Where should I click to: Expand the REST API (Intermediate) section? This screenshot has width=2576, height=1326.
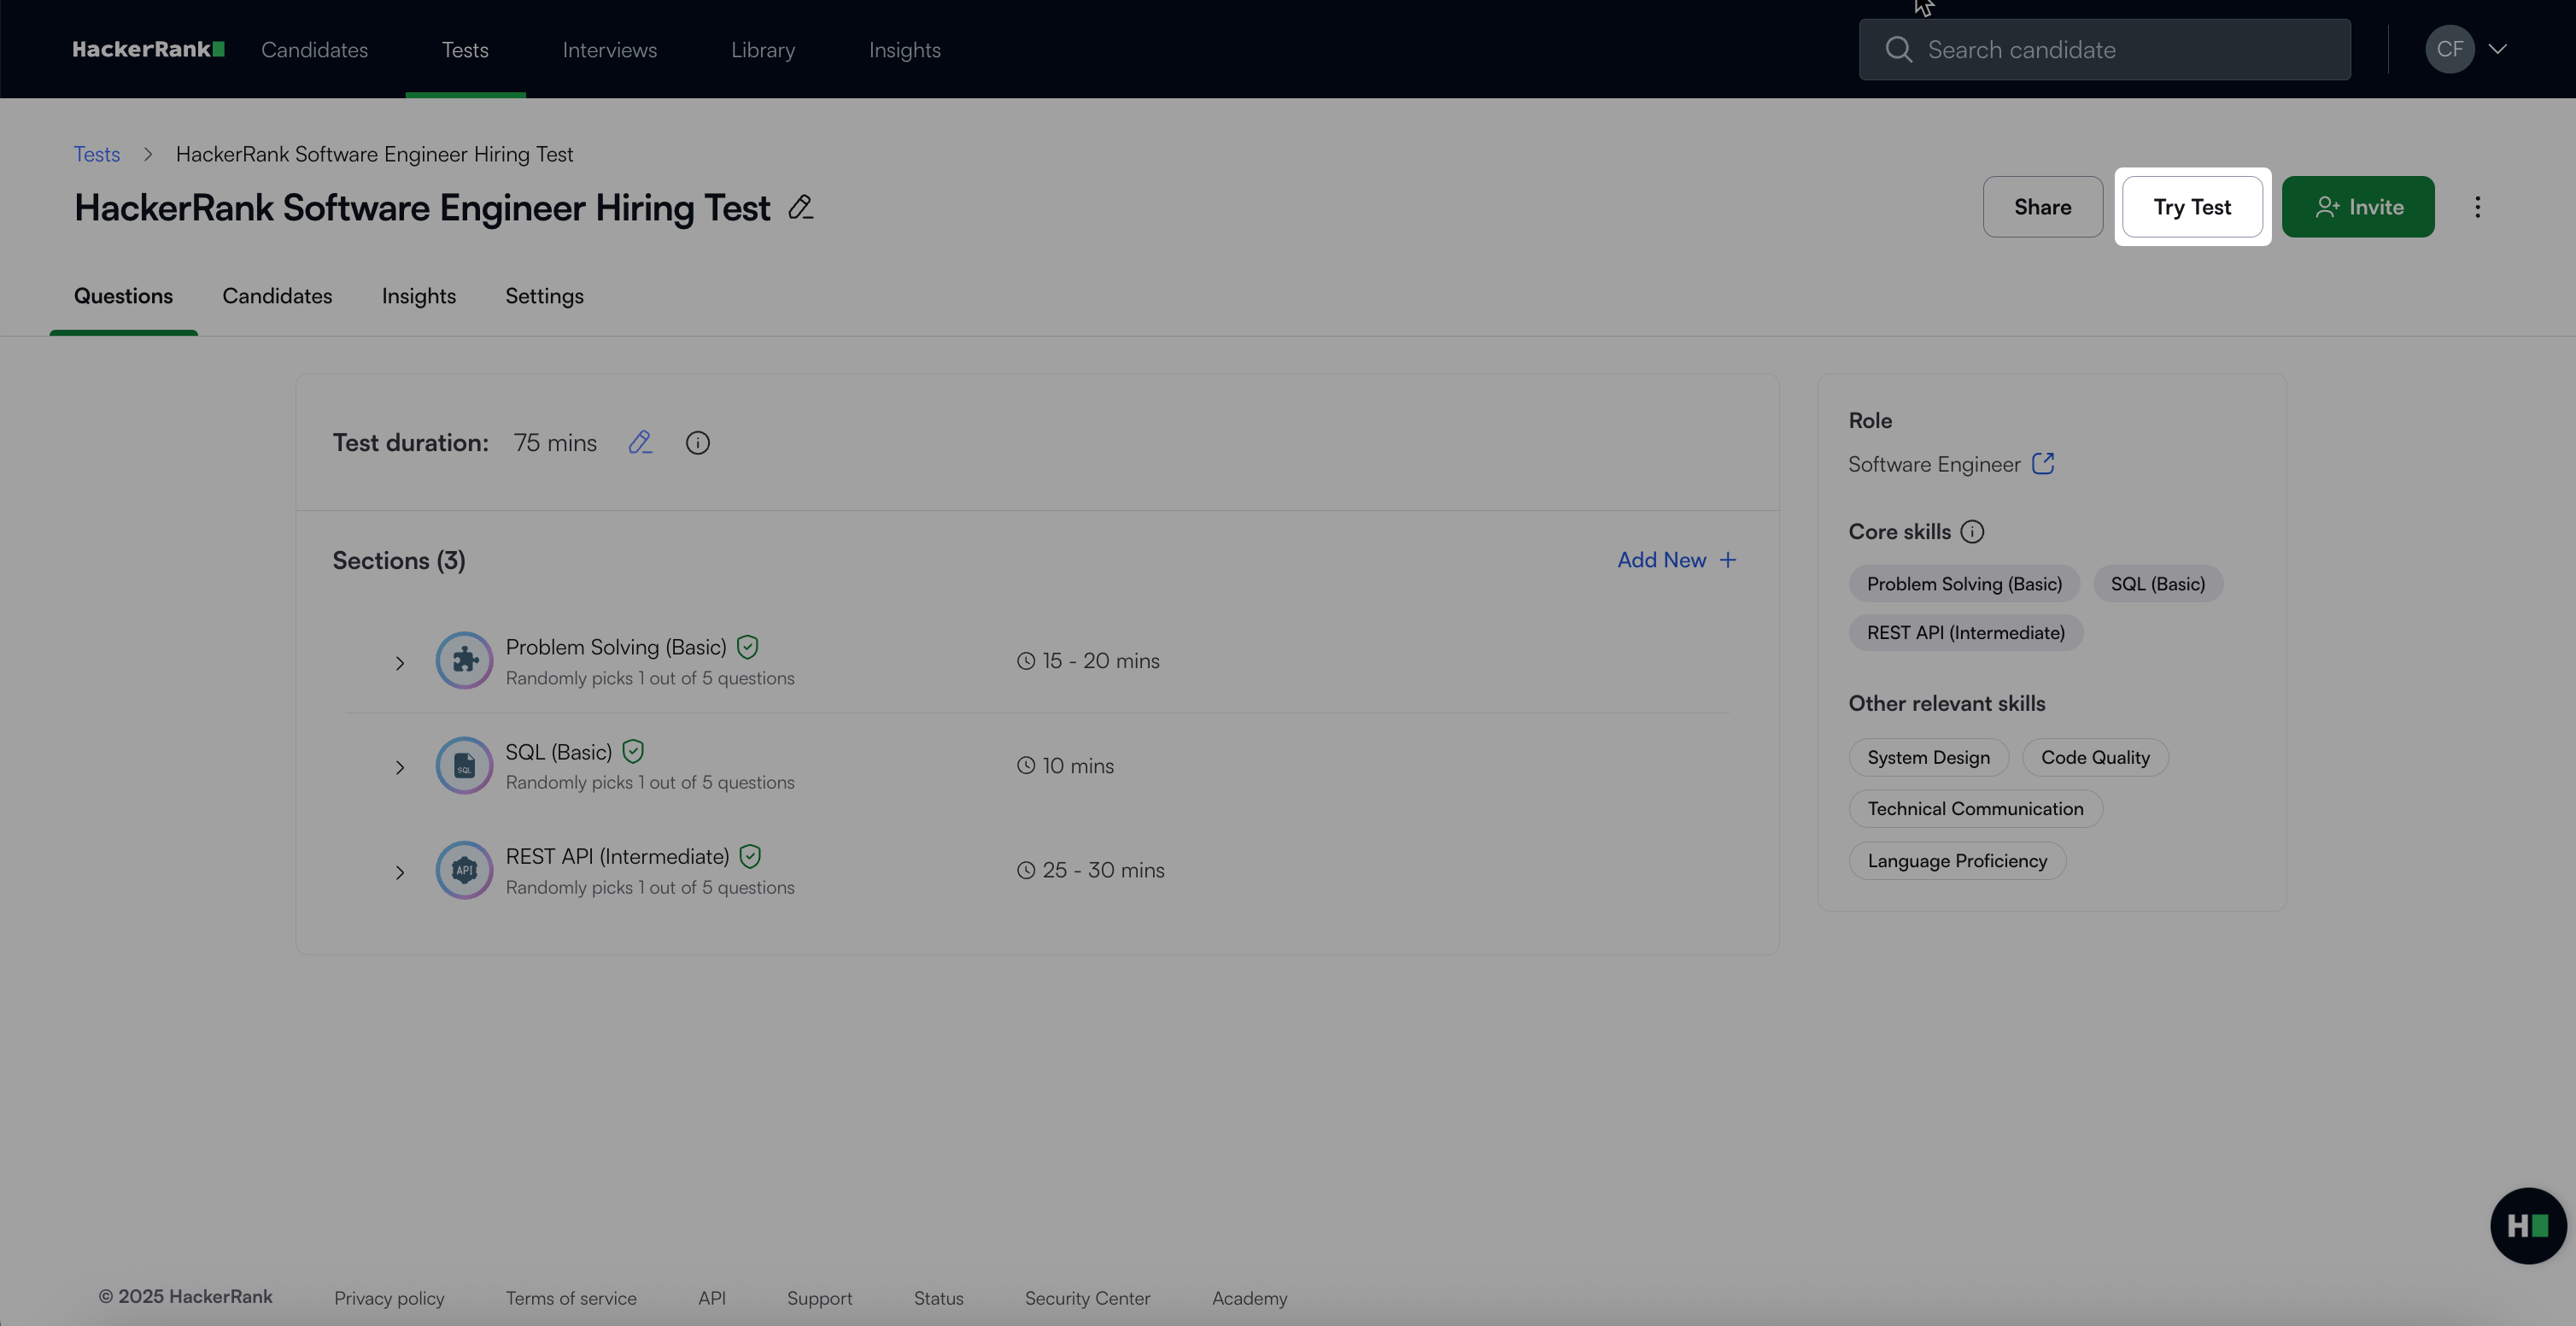pyautogui.click(x=400, y=872)
